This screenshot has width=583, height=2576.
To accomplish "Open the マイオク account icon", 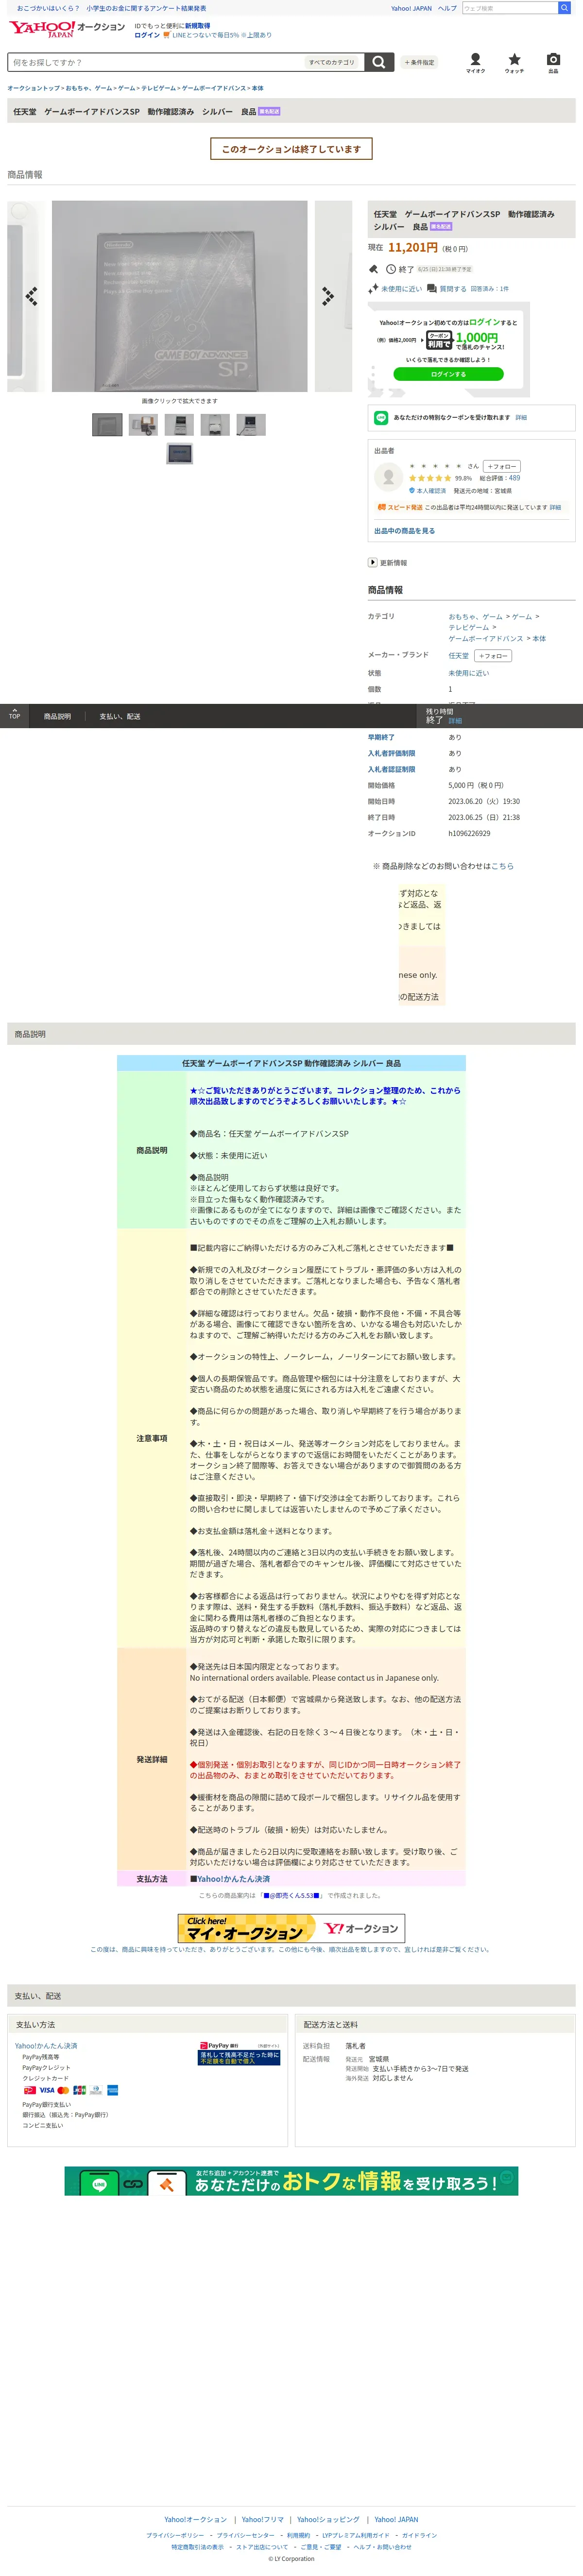I will pos(476,63).
